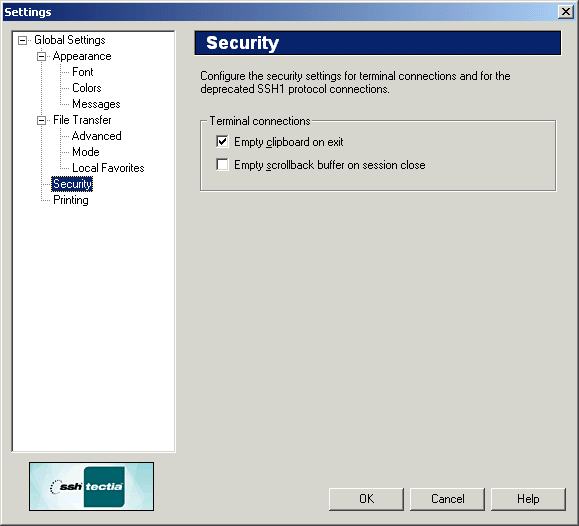Close the Settings dialog window
This screenshot has height=526, width=579.
(566, 12)
